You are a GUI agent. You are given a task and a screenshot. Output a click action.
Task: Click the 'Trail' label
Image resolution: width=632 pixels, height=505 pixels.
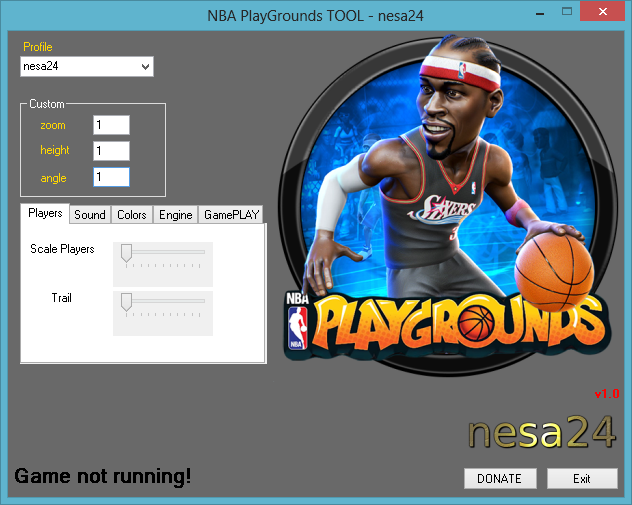pos(62,298)
